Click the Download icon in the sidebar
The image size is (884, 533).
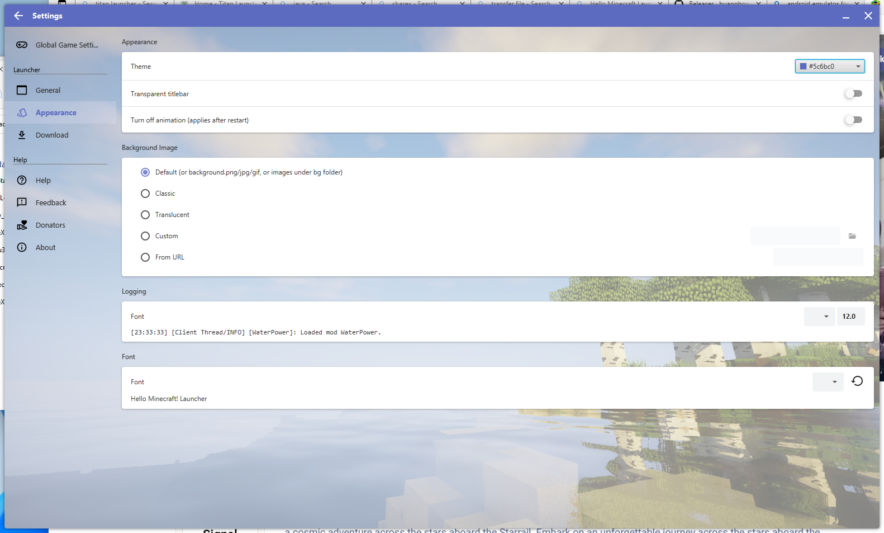coord(22,135)
